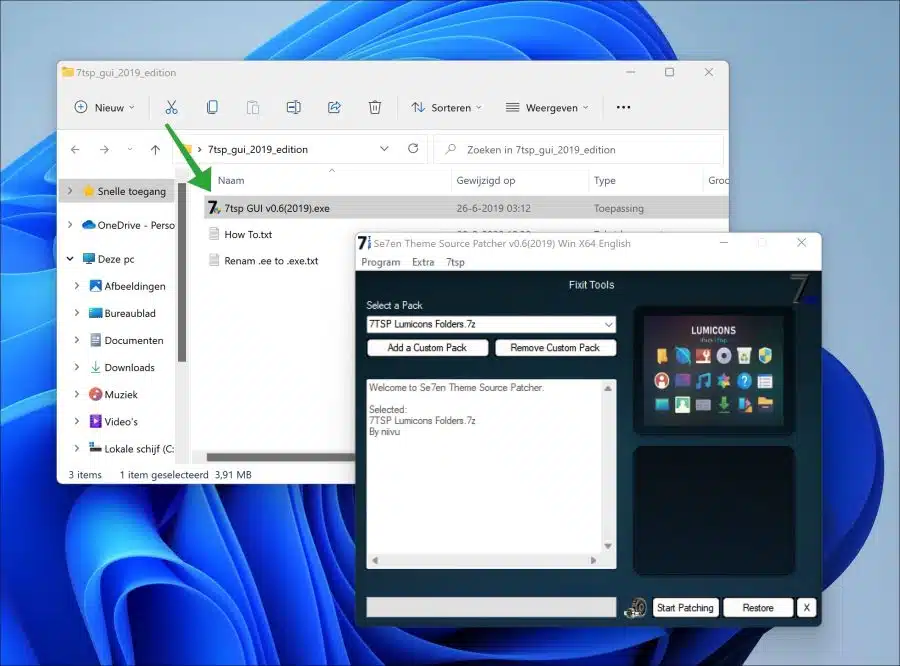
Task: Click the Snelle toegang star icon
Action: coord(88,191)
